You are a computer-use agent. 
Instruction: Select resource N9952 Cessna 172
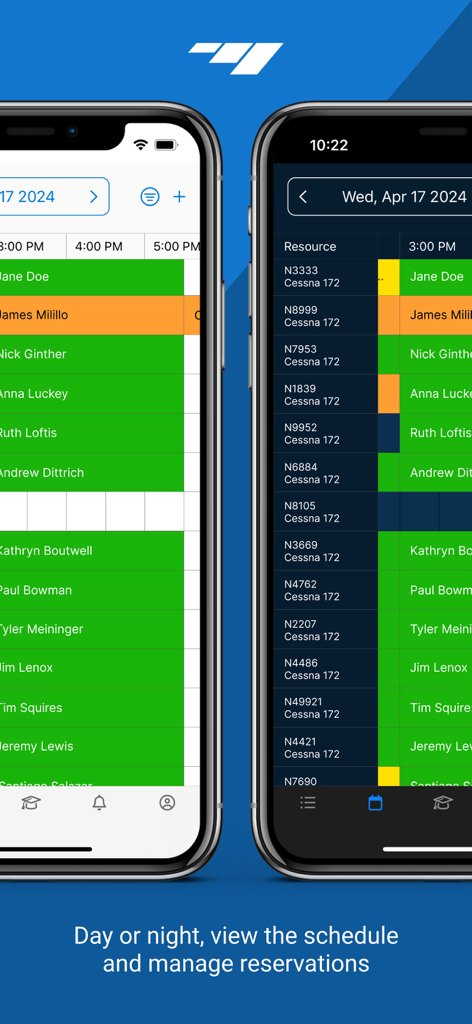click(x=325, y=433)
